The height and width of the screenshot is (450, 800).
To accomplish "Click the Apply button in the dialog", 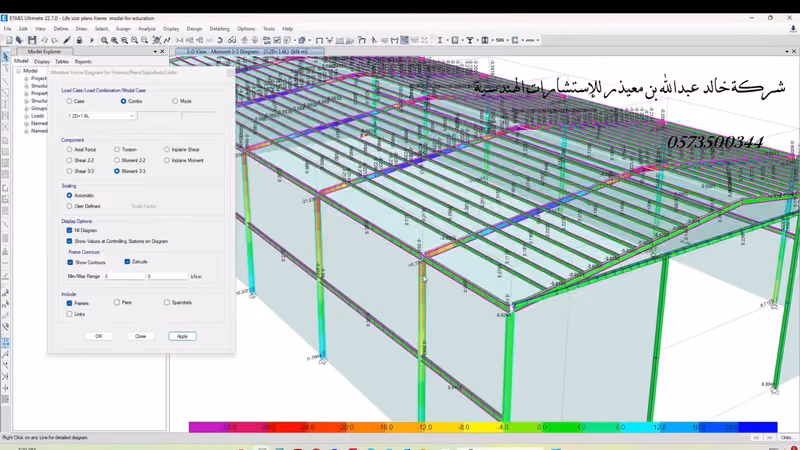I will [x=182, y=336].
